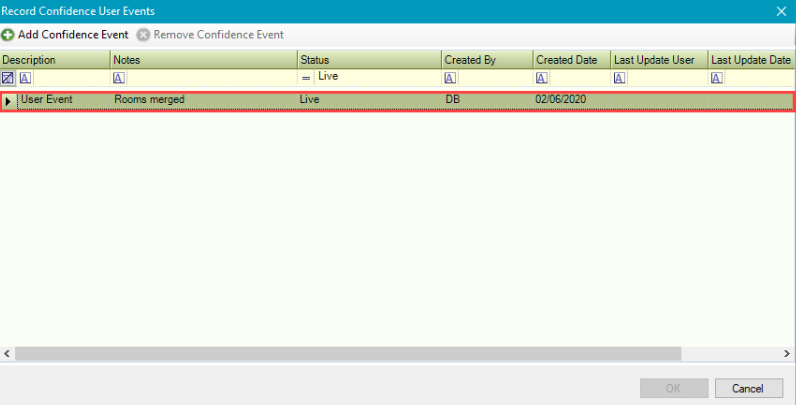Image resolution: width=796 pixels, height=405 pixels.
Task: Click the row indicator arrow of User Event
Action: point(9,101)
